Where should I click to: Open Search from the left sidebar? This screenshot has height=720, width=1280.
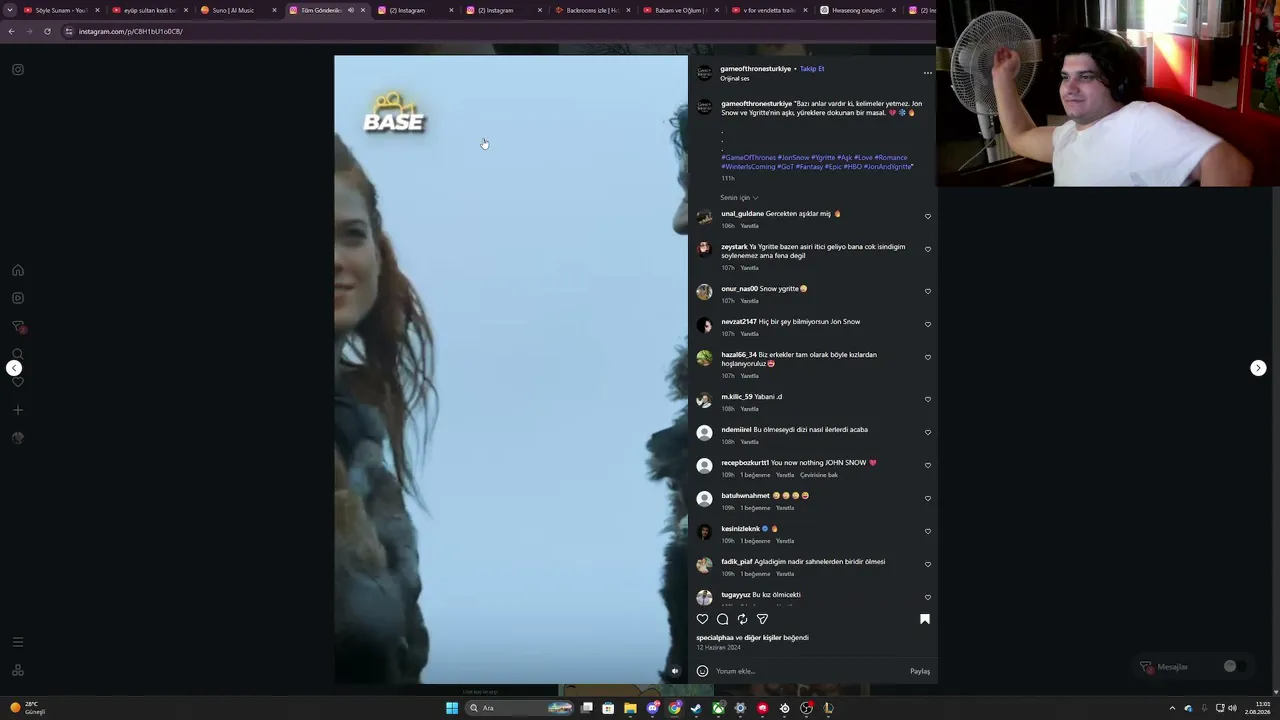[18, 354]
